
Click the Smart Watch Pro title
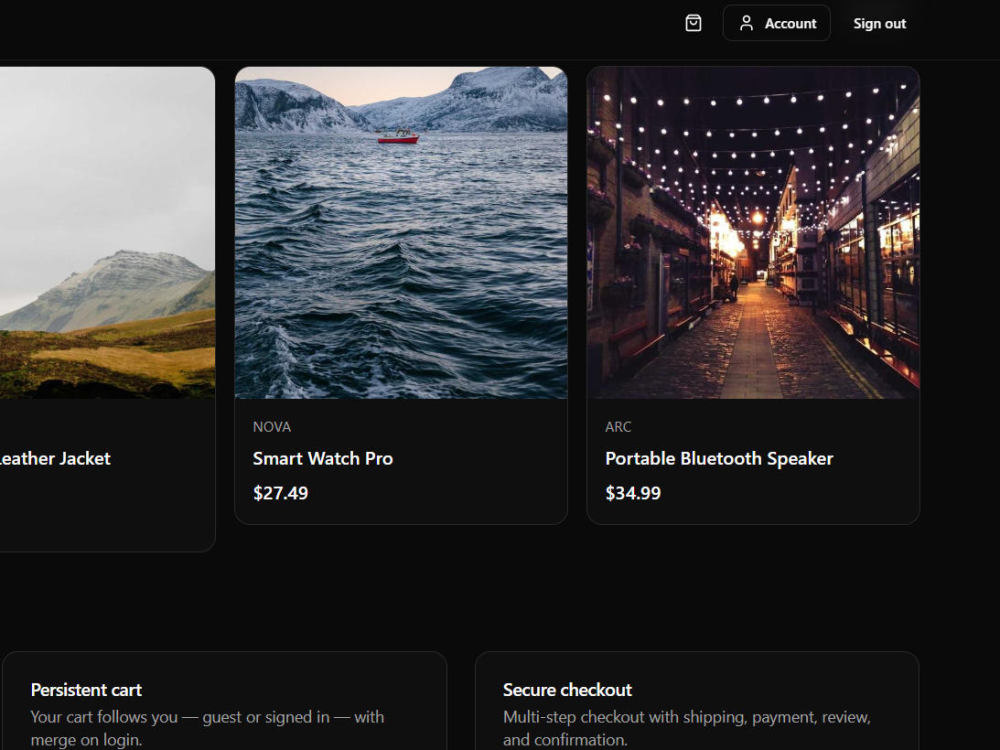pyautogui.click(x=323, y=459)
